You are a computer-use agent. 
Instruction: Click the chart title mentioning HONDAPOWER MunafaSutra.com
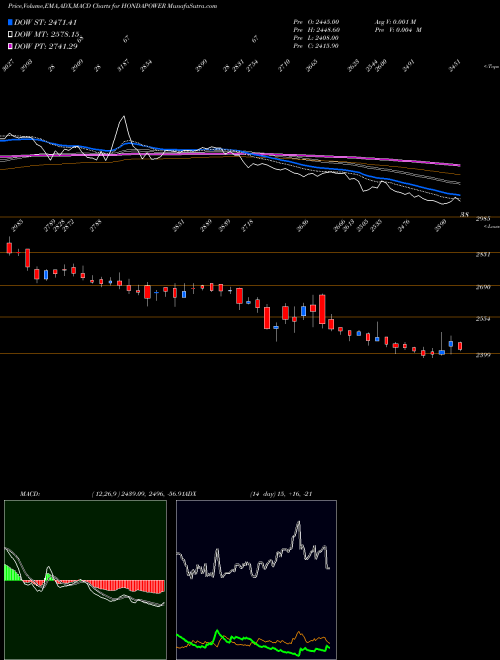tap(112, 6)
